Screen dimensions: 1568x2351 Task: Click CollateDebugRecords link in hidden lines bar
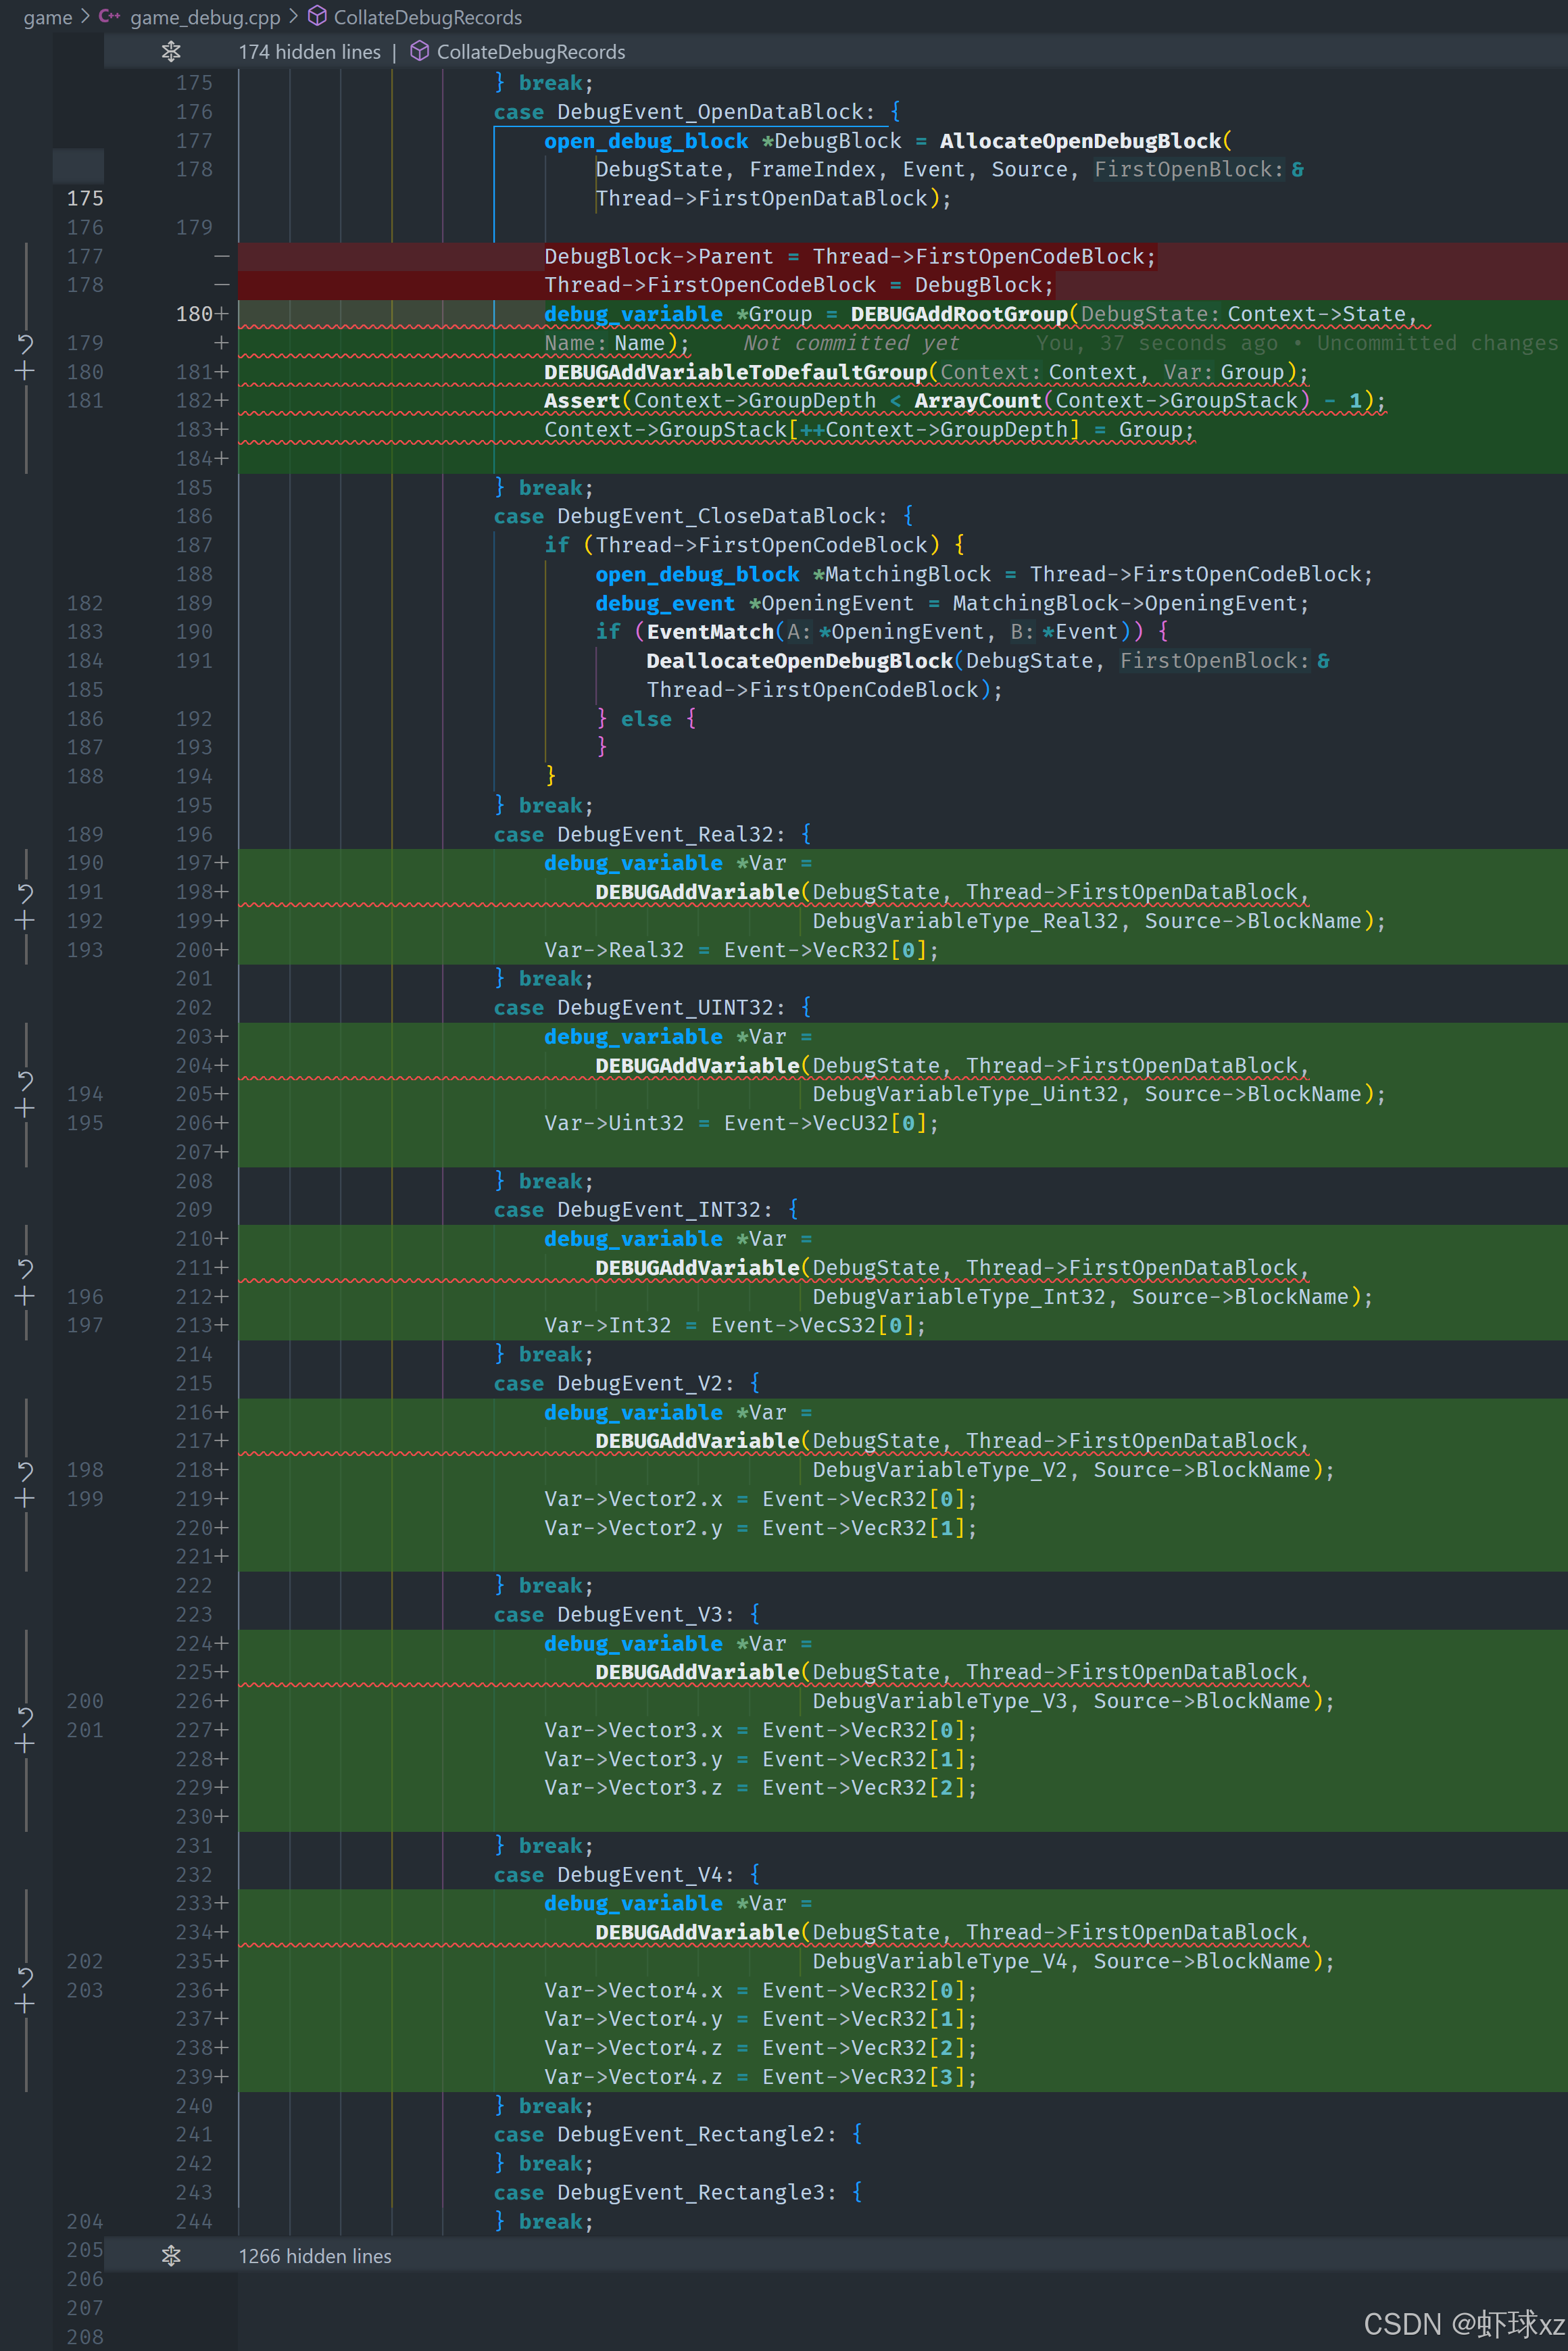(530, 52)
